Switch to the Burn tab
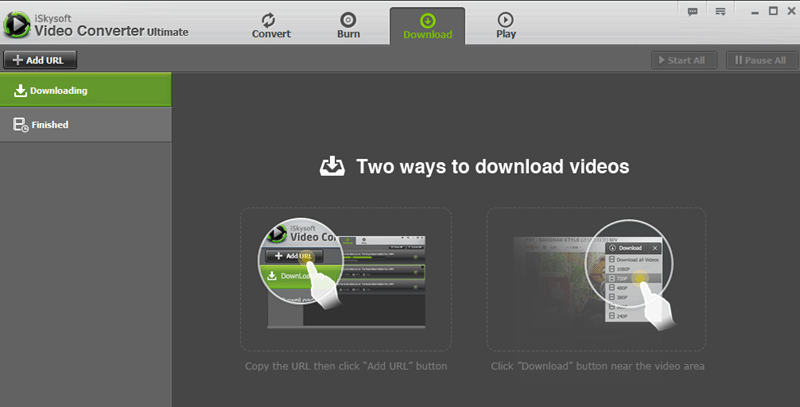This screenshot has height=407, width=800. pos(348,26)
